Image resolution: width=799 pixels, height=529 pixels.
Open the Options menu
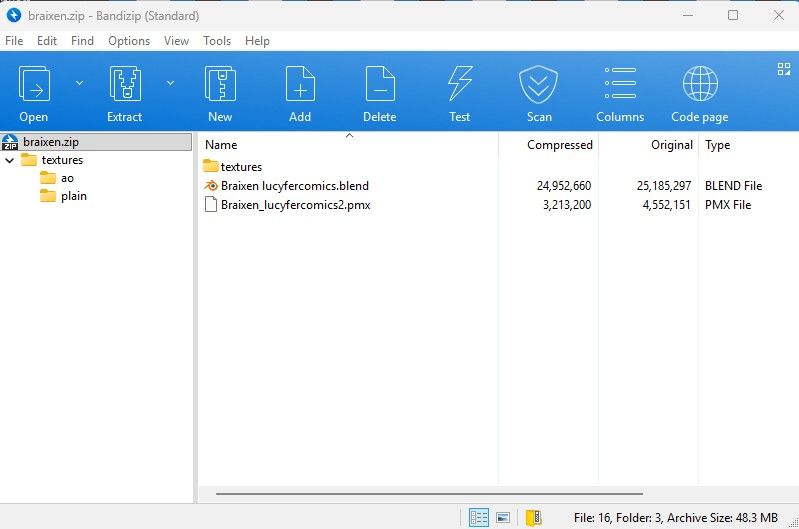tap(129, 41)
